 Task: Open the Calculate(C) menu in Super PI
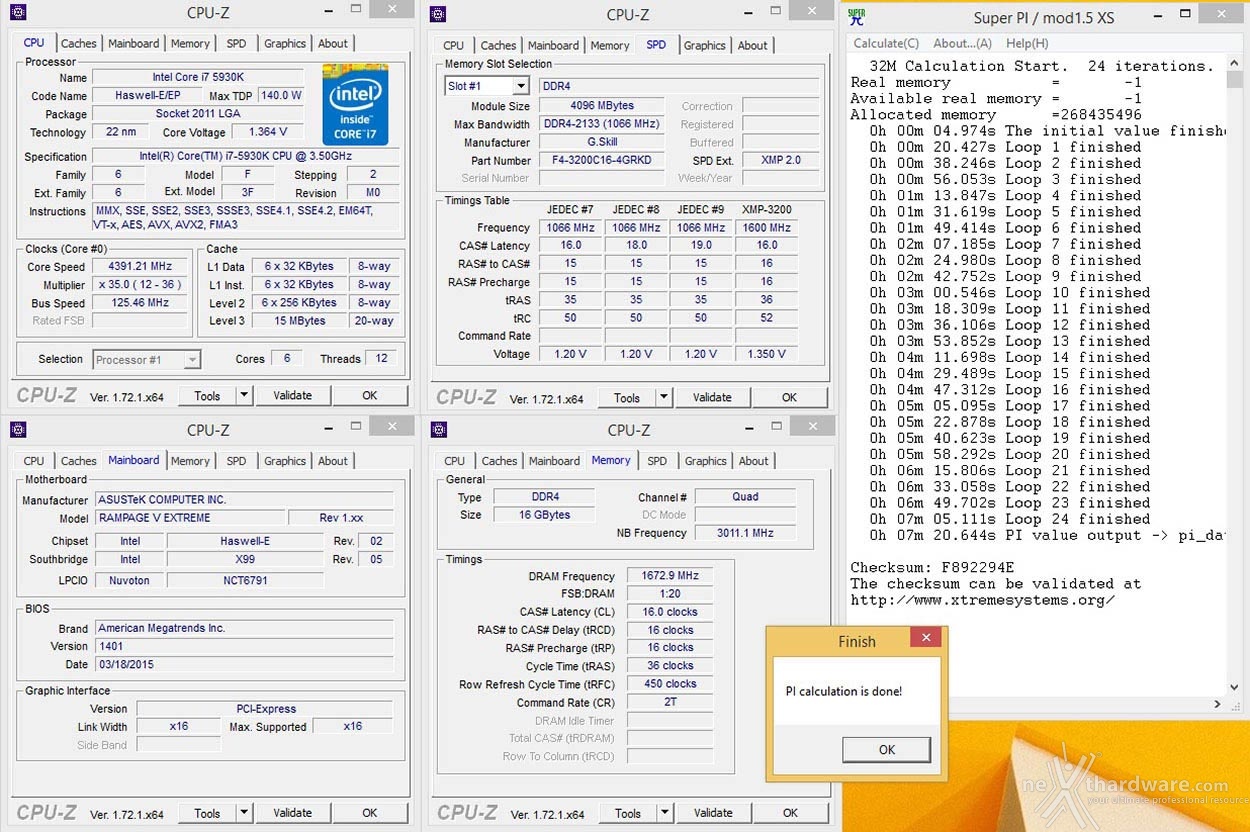886,43
